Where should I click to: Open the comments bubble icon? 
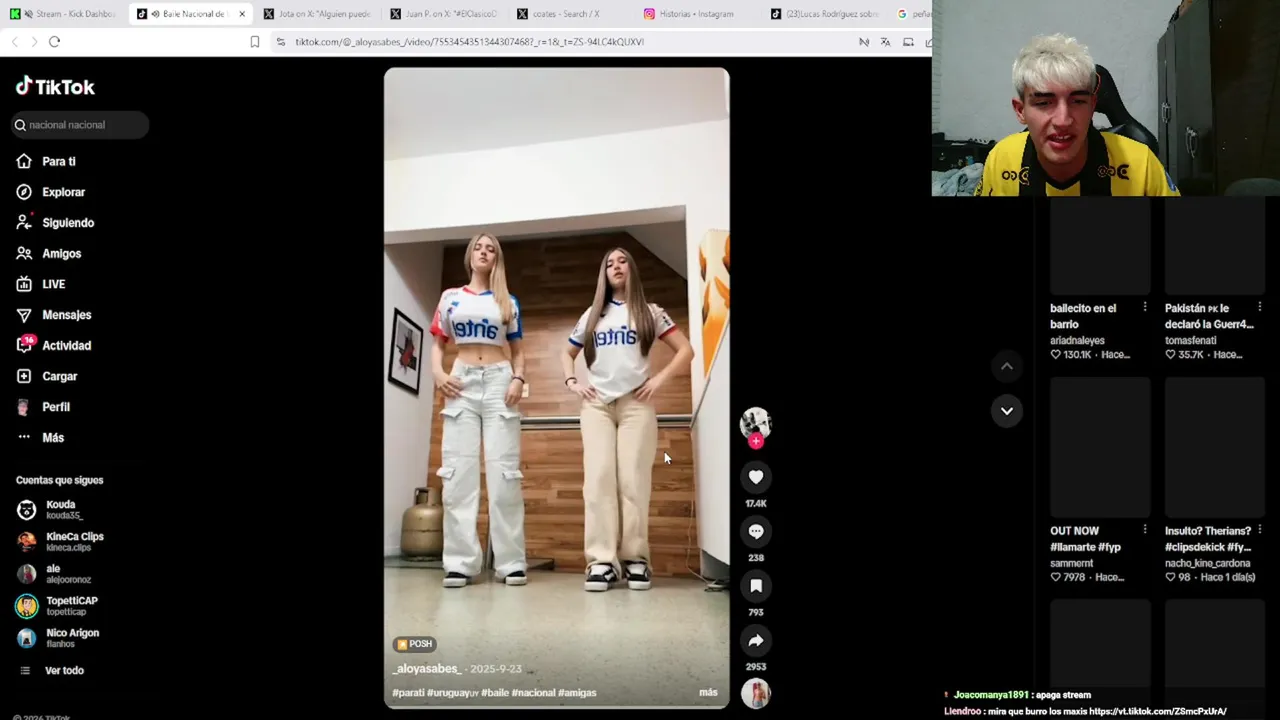tap(756, 531)
